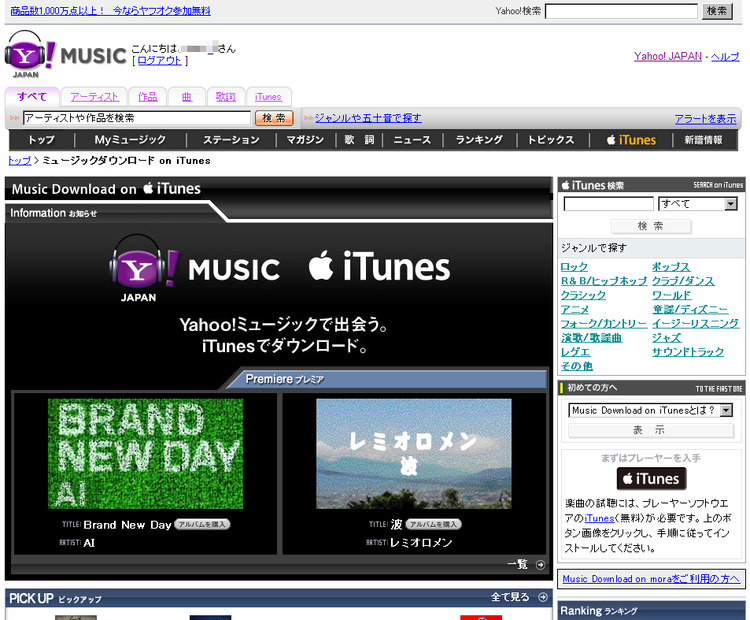Screen dimensions: 750x620
Task: Open ステーション in the navigation bar
Action: pos(231,140)
